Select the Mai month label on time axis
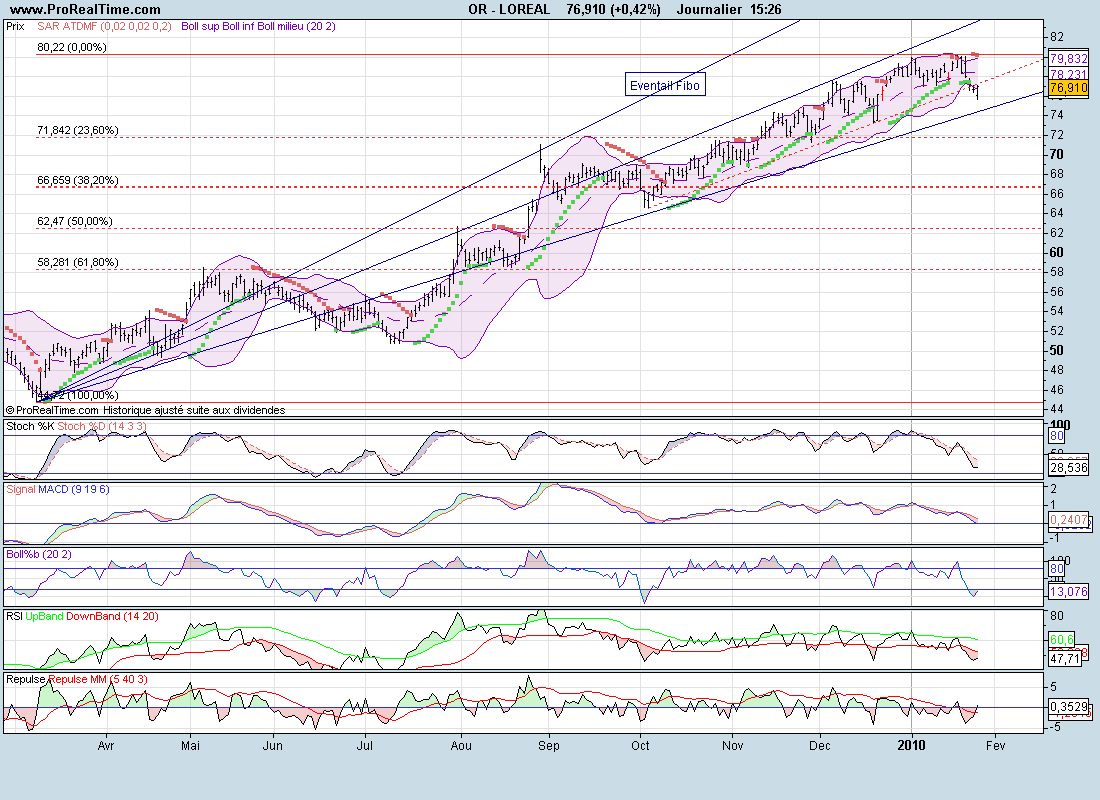 click(190, 745)
